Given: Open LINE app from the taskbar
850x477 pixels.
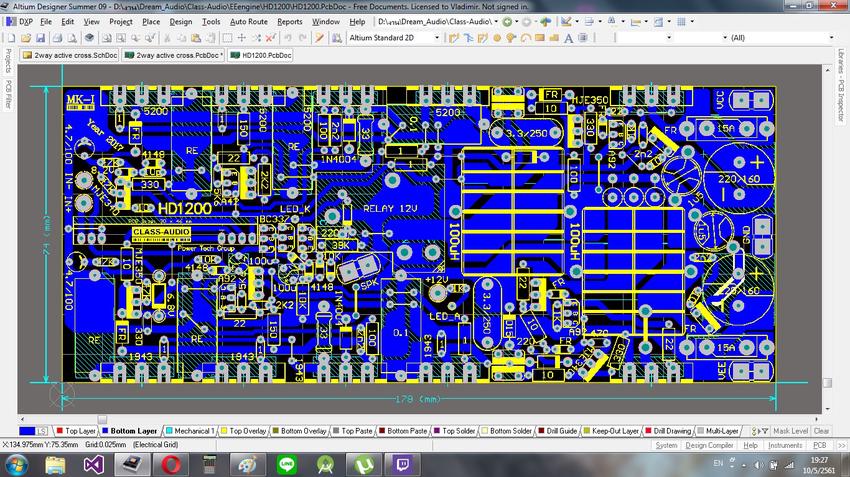Looking at the screenshot, I should tap(286, 465).
